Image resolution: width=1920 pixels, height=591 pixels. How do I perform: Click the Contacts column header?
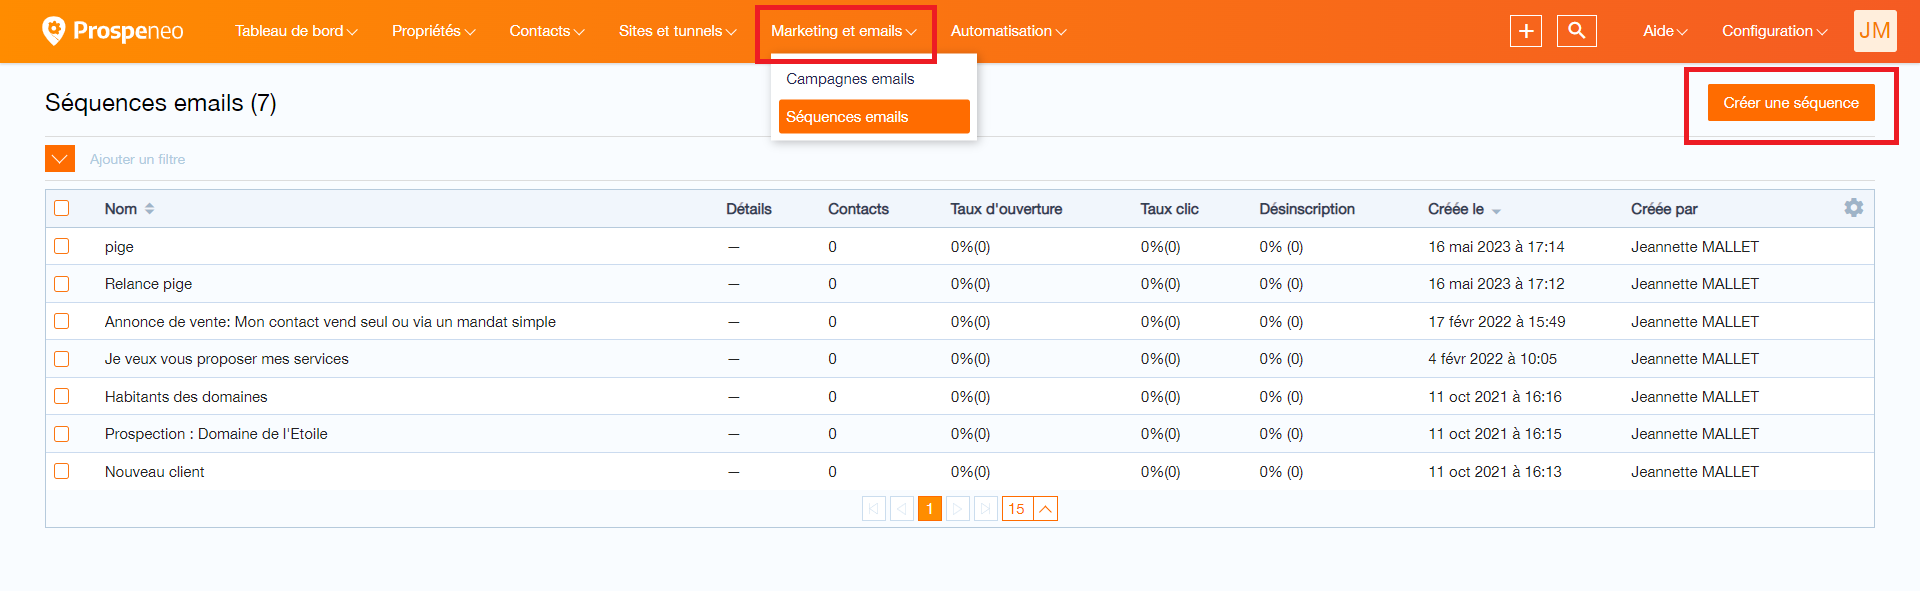858,209
